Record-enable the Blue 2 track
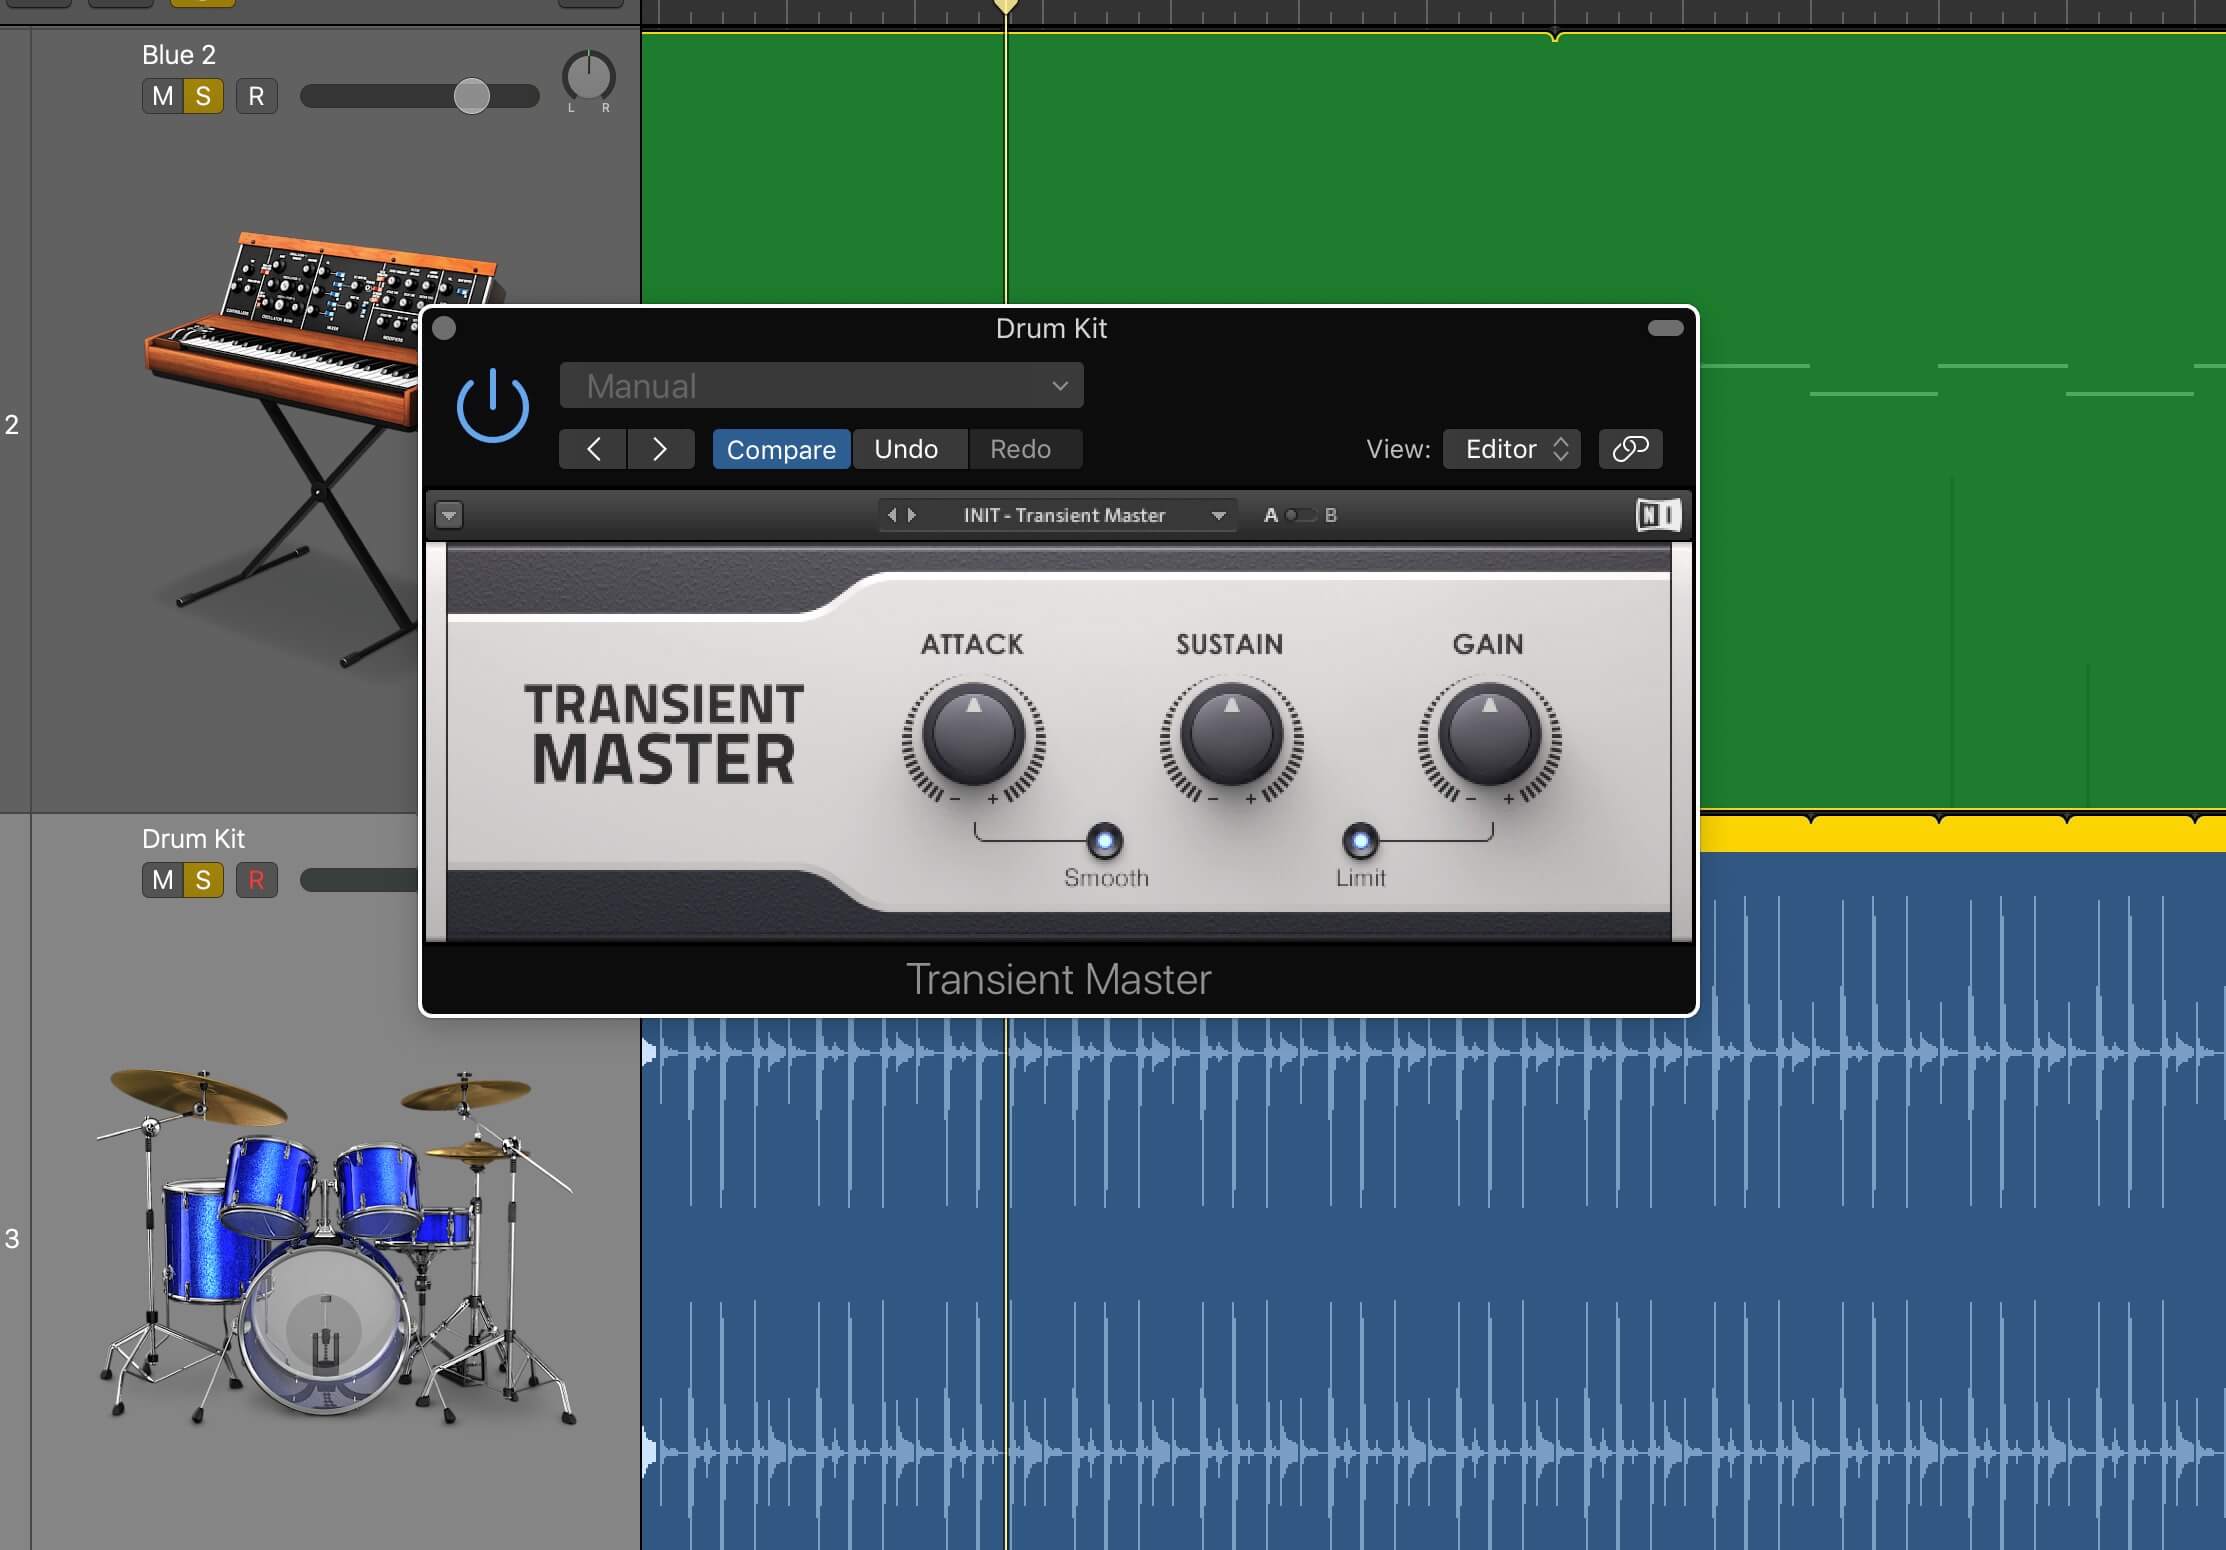 coord(256,96)
